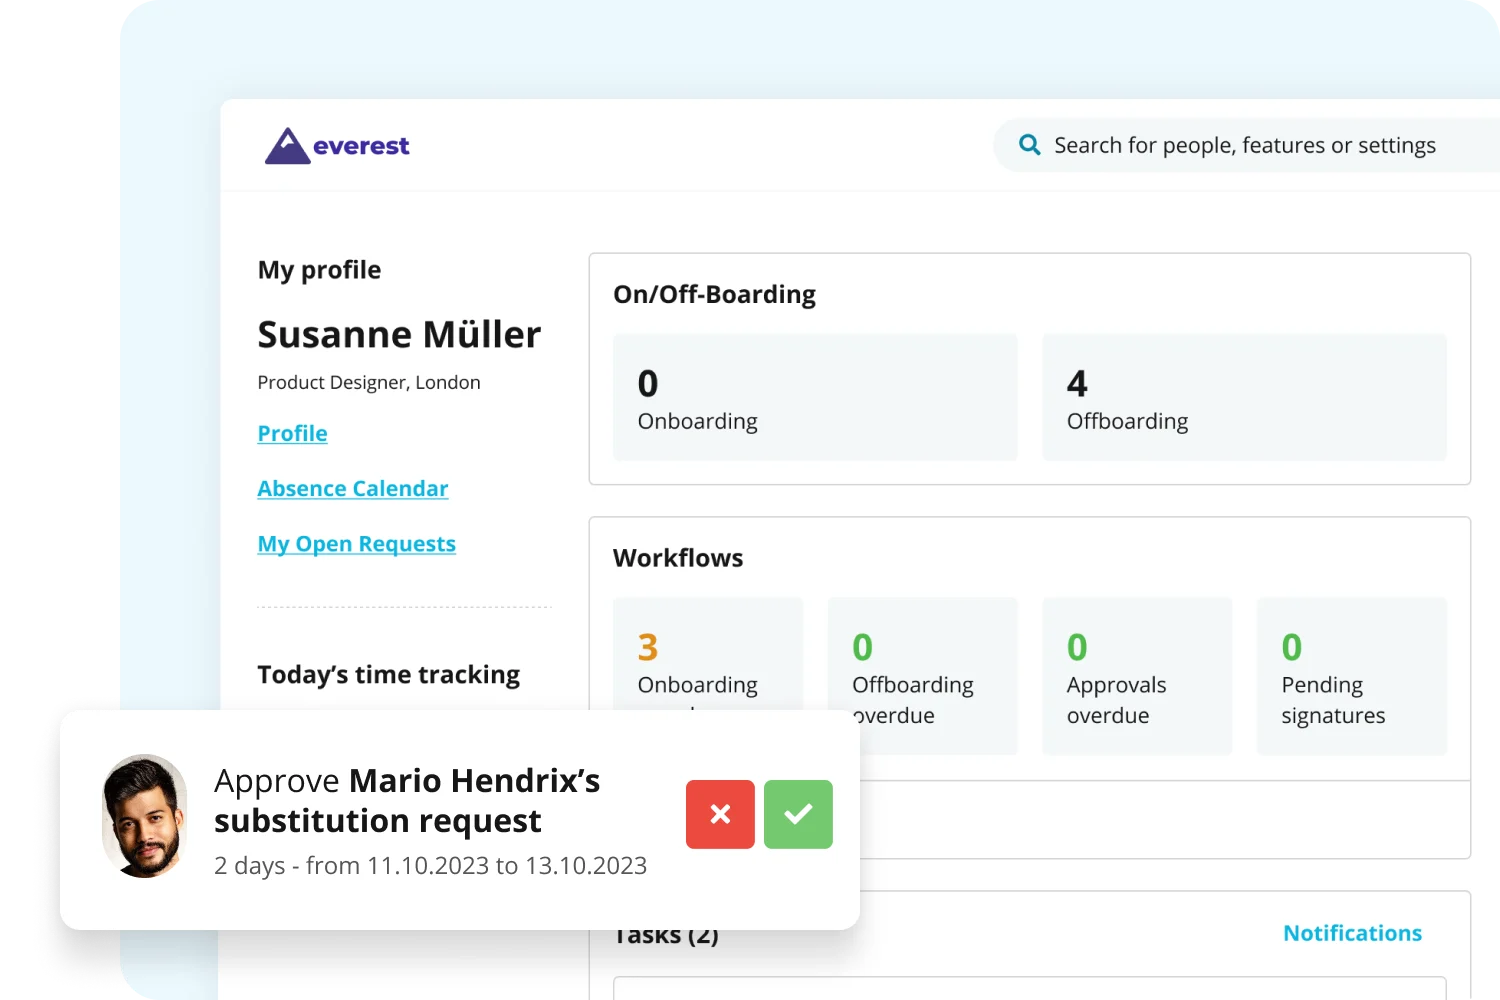Open the Profile link
This screenshot has height=1000, width=1500.
292,433
